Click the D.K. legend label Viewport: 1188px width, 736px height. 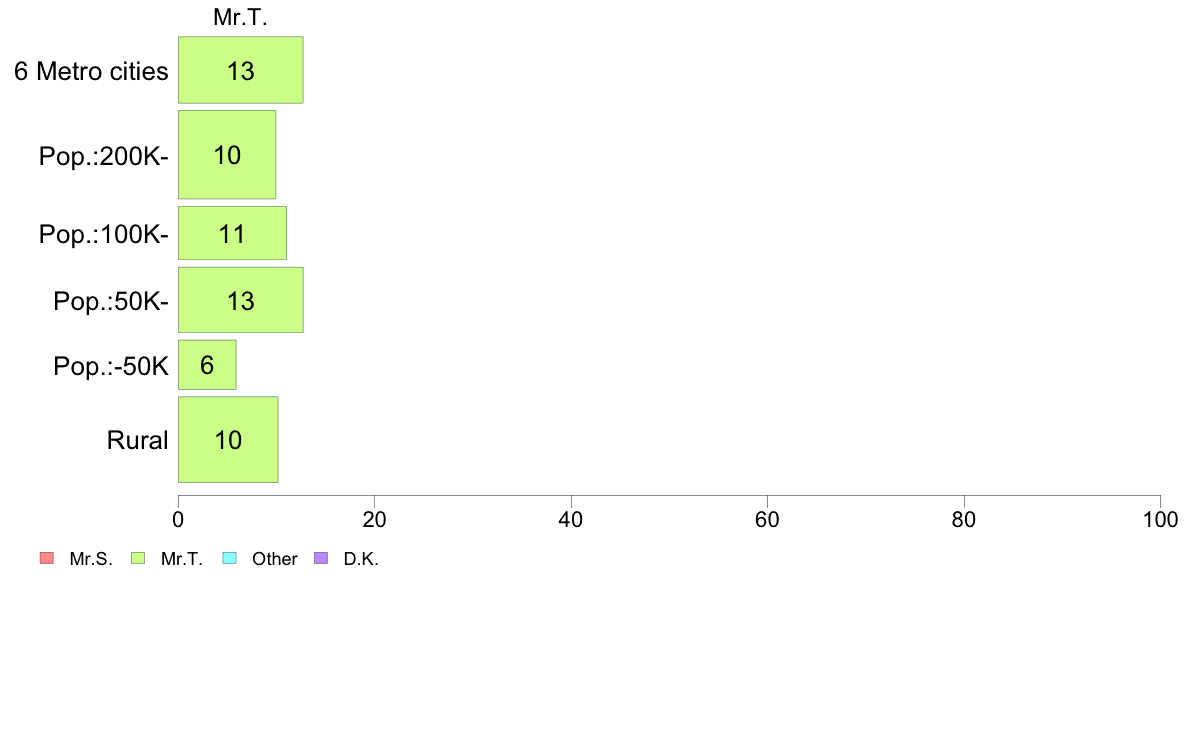[x=361, y=559]
